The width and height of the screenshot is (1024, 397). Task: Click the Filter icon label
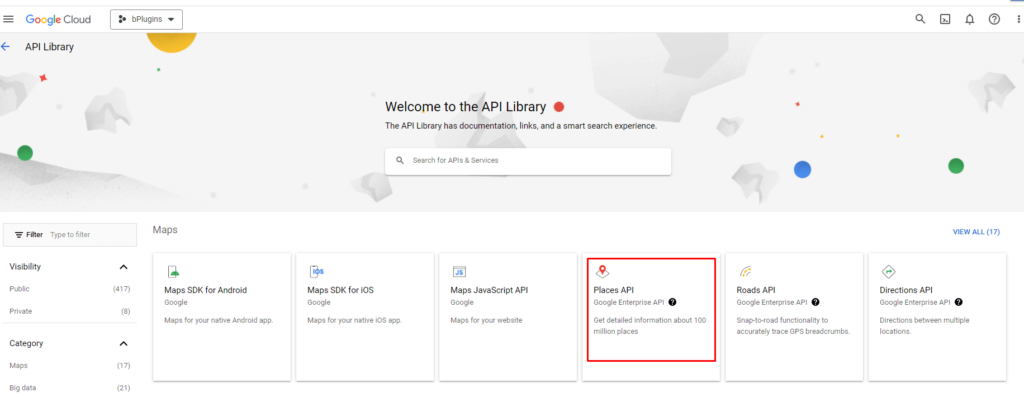point(29,234)
